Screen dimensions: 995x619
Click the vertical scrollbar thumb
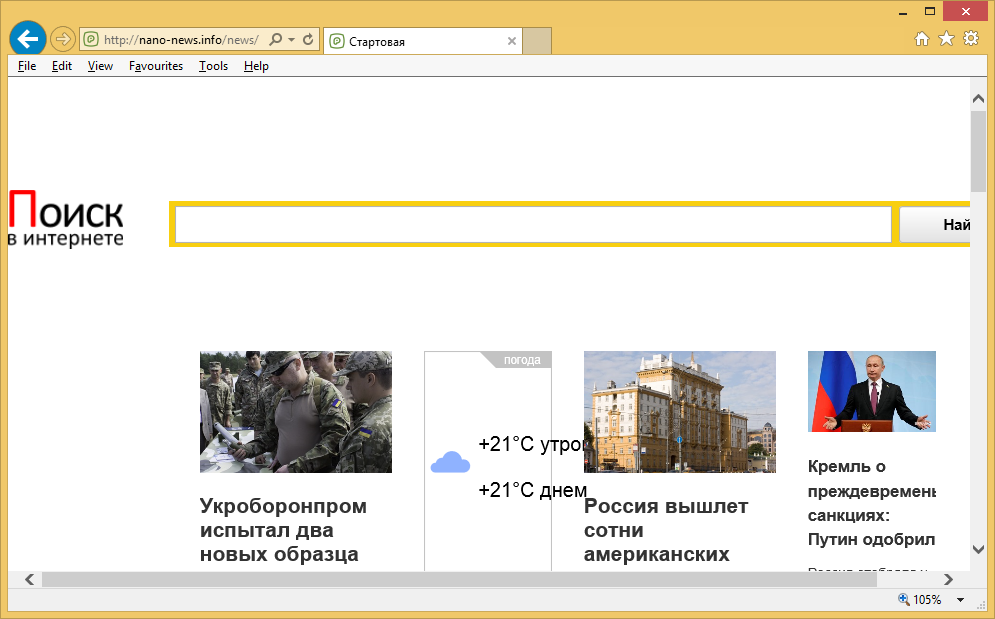click(x=978, y=151)
